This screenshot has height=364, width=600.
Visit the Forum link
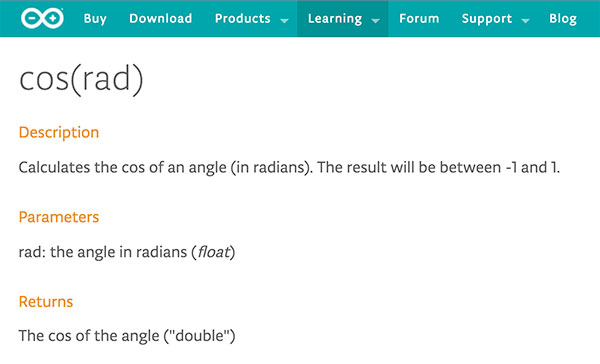[419, 18]
